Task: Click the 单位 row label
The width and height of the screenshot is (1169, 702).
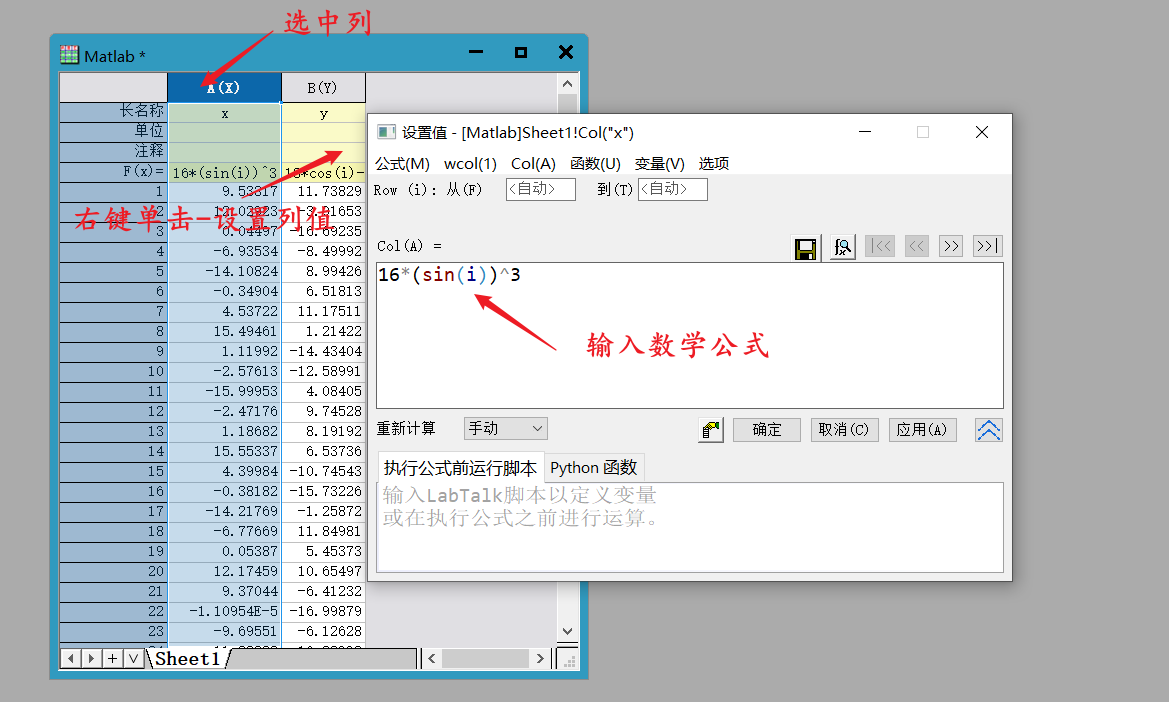Action: 113,132
